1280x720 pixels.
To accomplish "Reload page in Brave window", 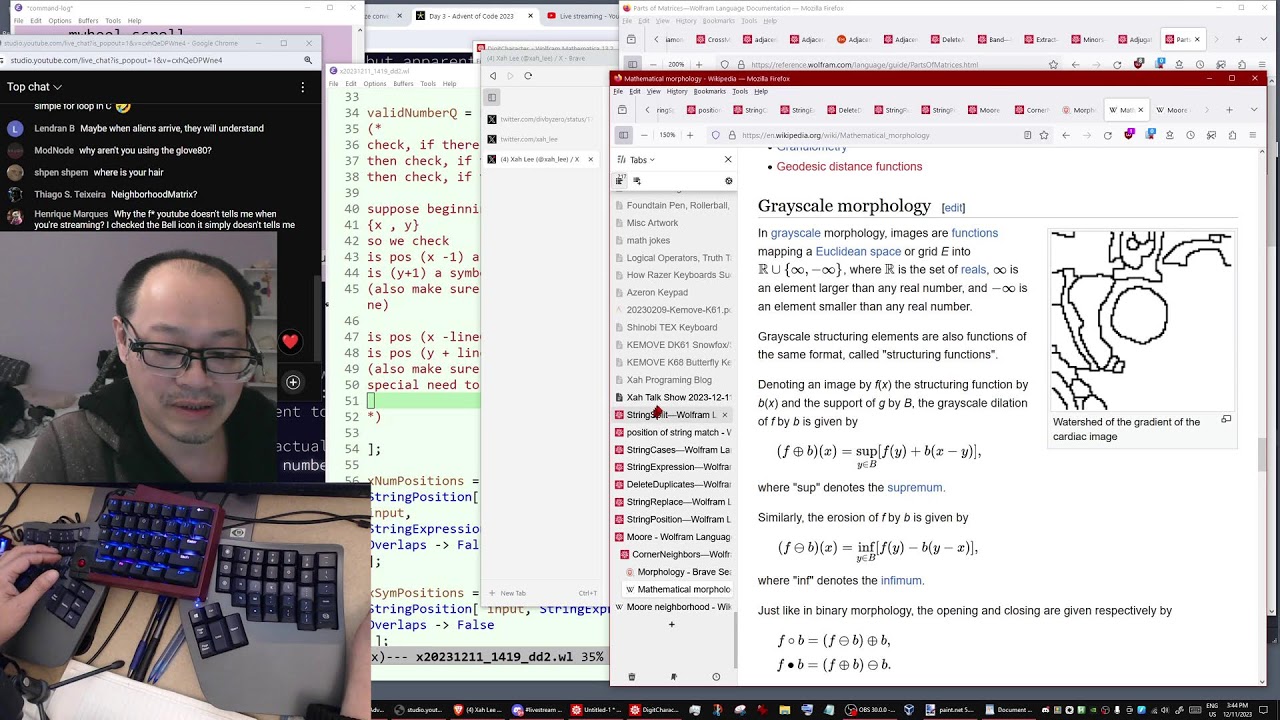I will [x=528, y=76].
